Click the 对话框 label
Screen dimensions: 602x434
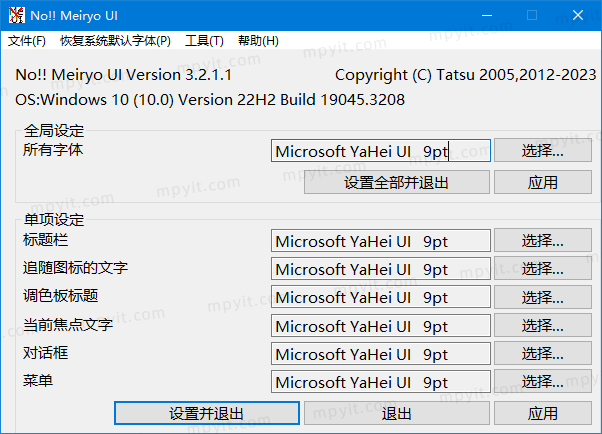46,353
